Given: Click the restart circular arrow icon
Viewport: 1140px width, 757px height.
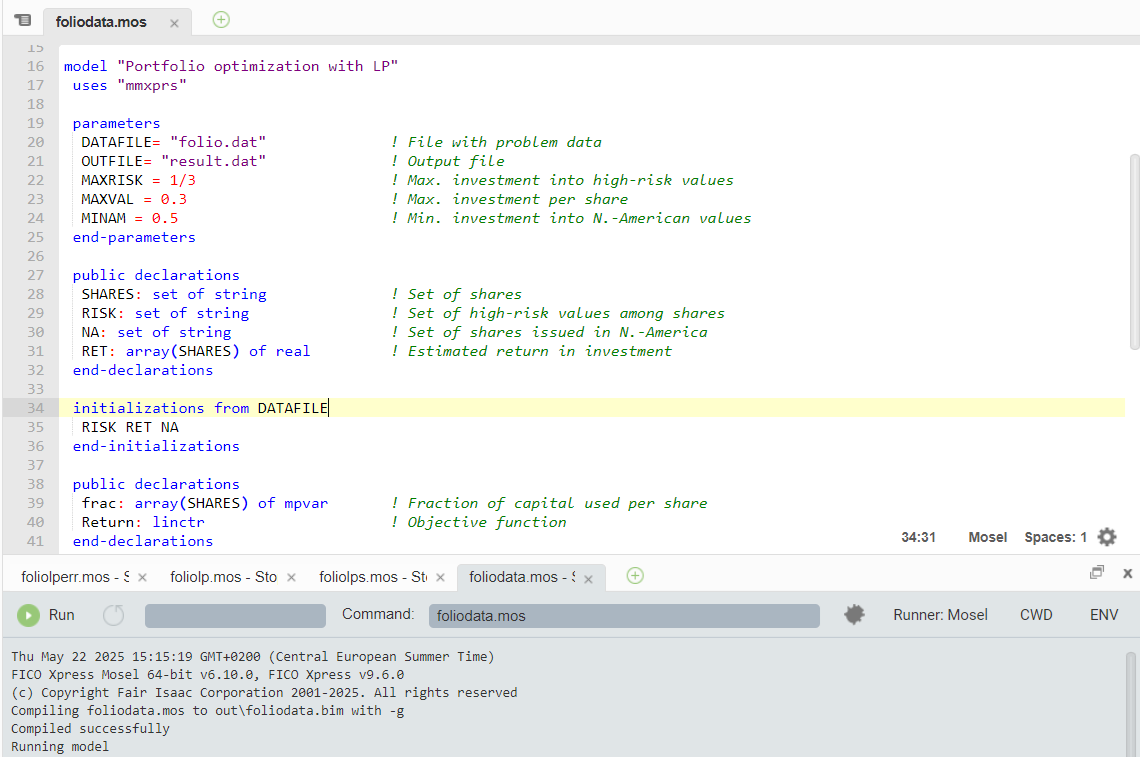Looking at the screenshot, I should tap(114, 616).
